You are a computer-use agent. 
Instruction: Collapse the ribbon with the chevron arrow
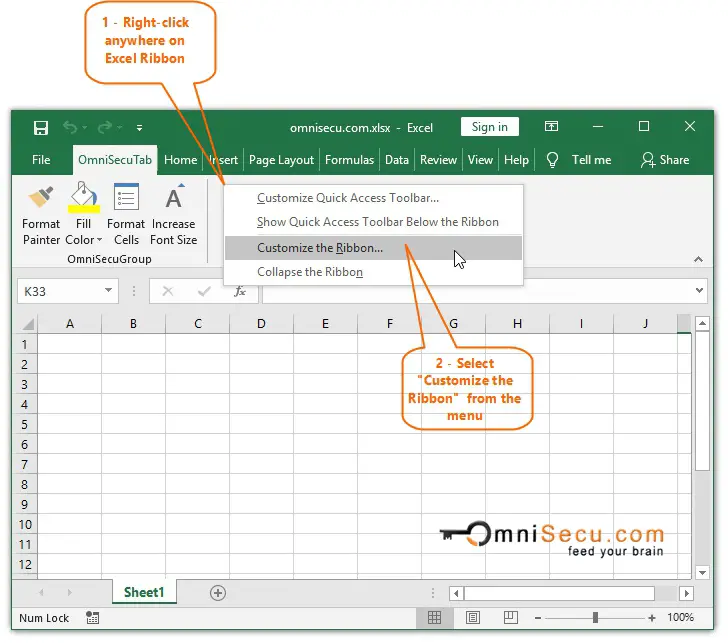coord(698,259)
